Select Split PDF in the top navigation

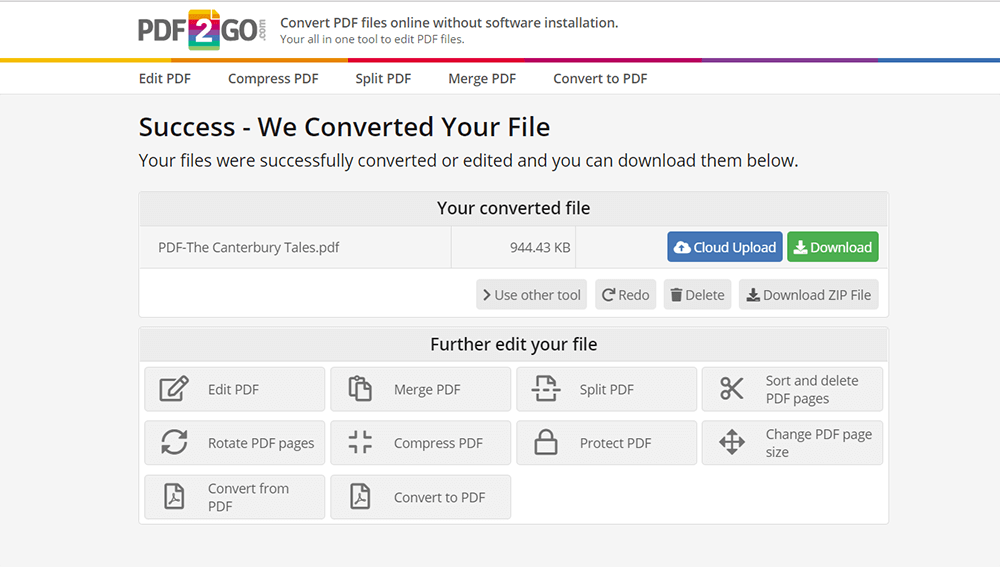click(383, 78)
